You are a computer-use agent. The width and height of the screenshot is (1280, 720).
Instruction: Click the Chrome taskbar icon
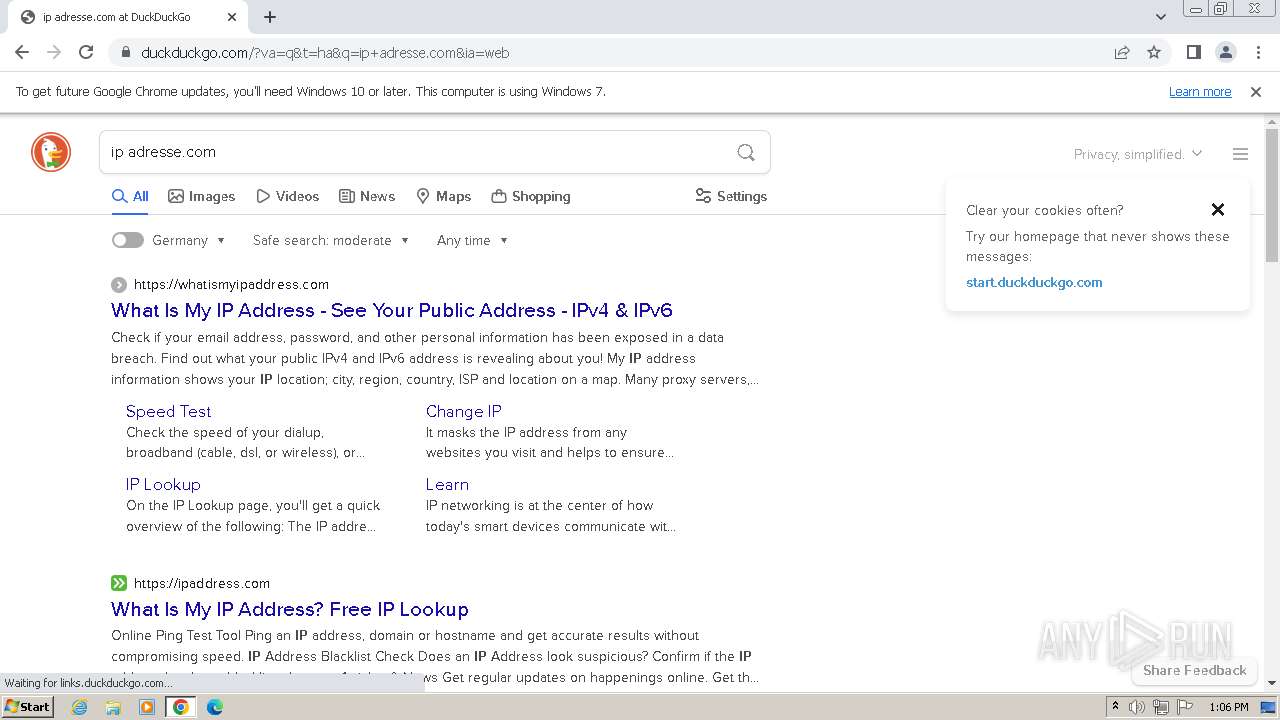(181, 707)
